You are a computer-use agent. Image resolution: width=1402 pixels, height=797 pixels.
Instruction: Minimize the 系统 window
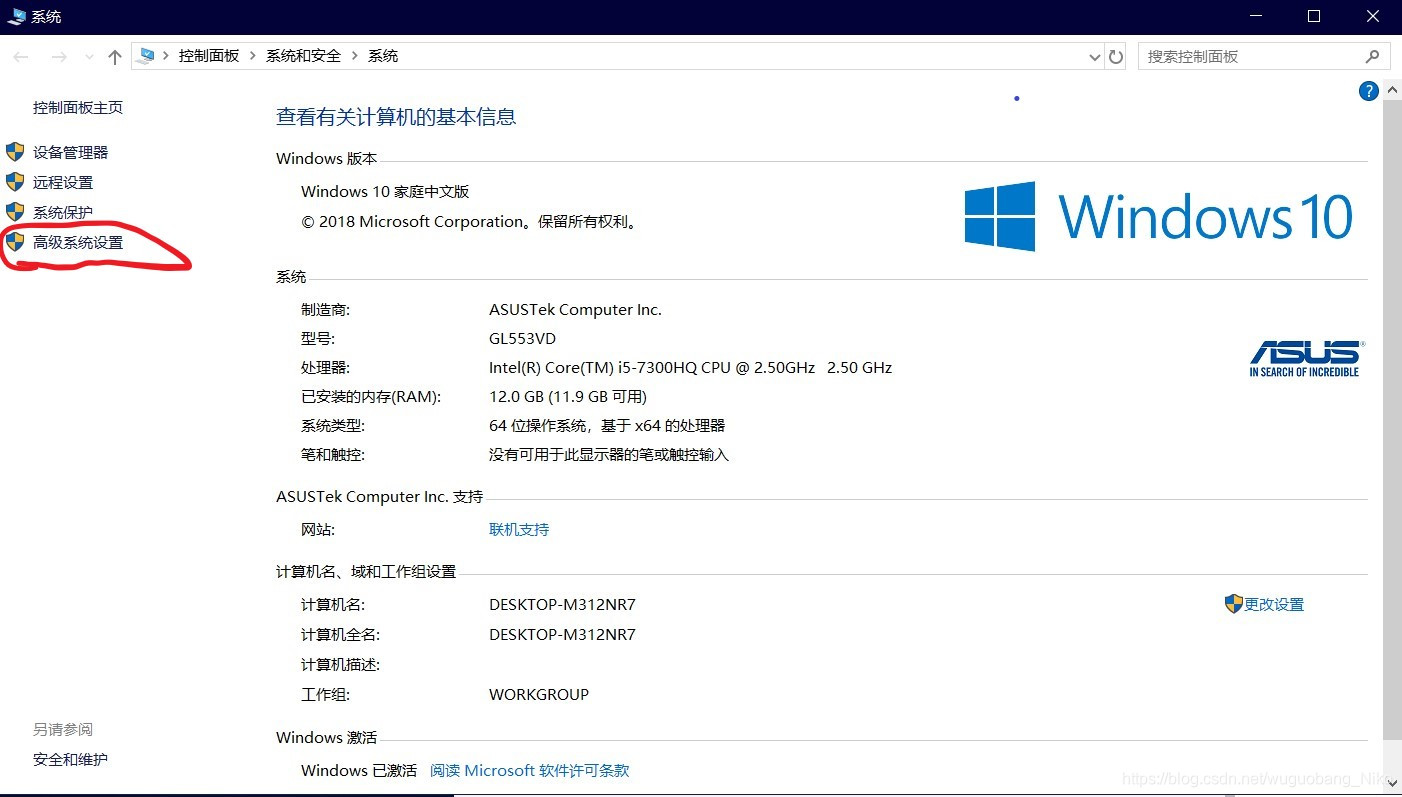pyautogui.click(x=1257, y=16)
